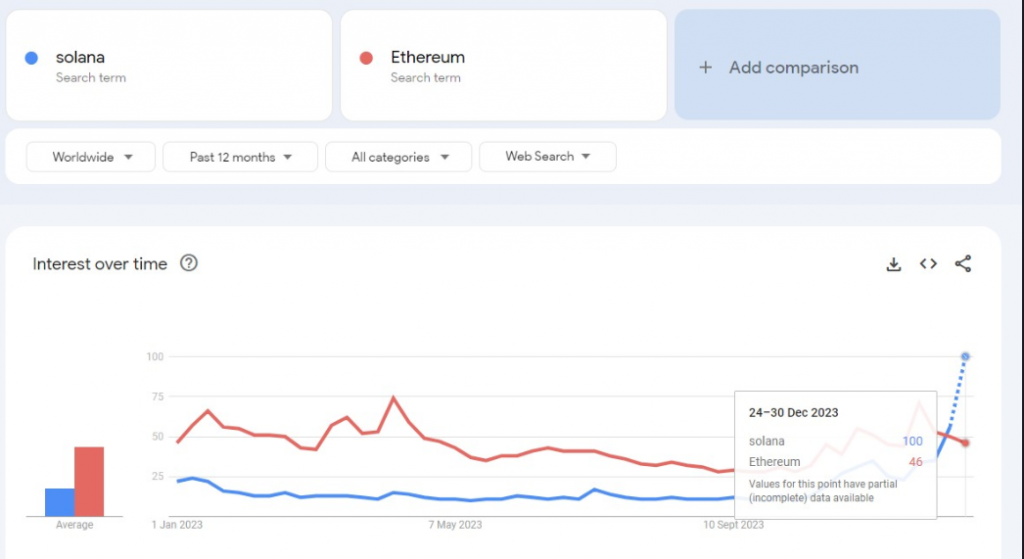The image size is (1024, 559).
Task: Click the plus icon in Add comparison
Action: pyautogui.click(x=705, y=67)
